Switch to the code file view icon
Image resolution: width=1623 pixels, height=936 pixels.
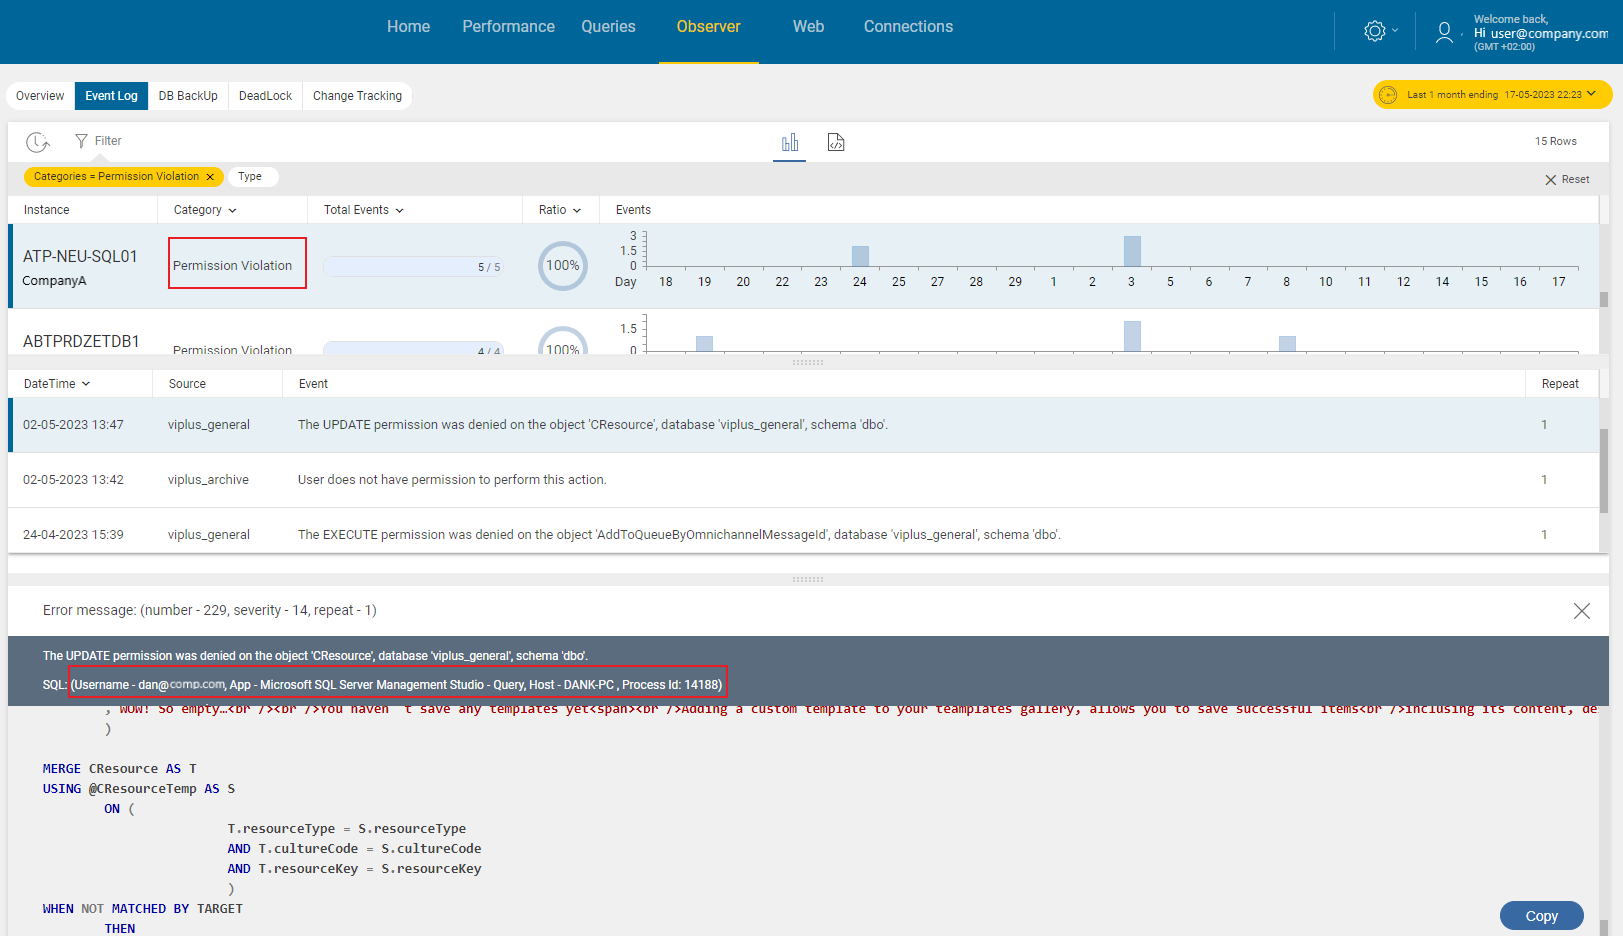coord(836,142)
